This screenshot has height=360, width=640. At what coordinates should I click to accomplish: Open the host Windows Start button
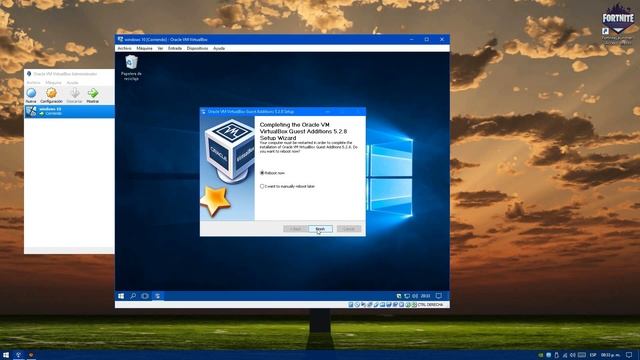coord(6,355)
